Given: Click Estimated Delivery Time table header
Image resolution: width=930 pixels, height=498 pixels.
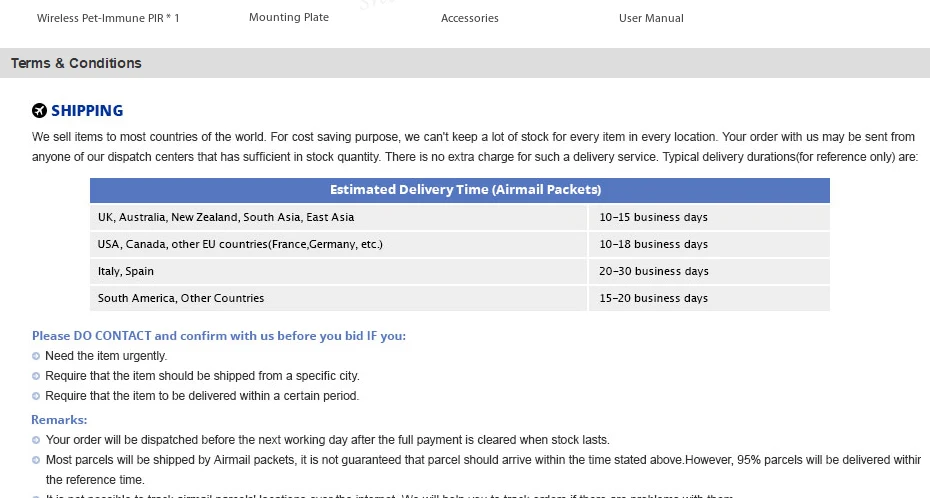Looking at the screenshot, I should (460, 190).
